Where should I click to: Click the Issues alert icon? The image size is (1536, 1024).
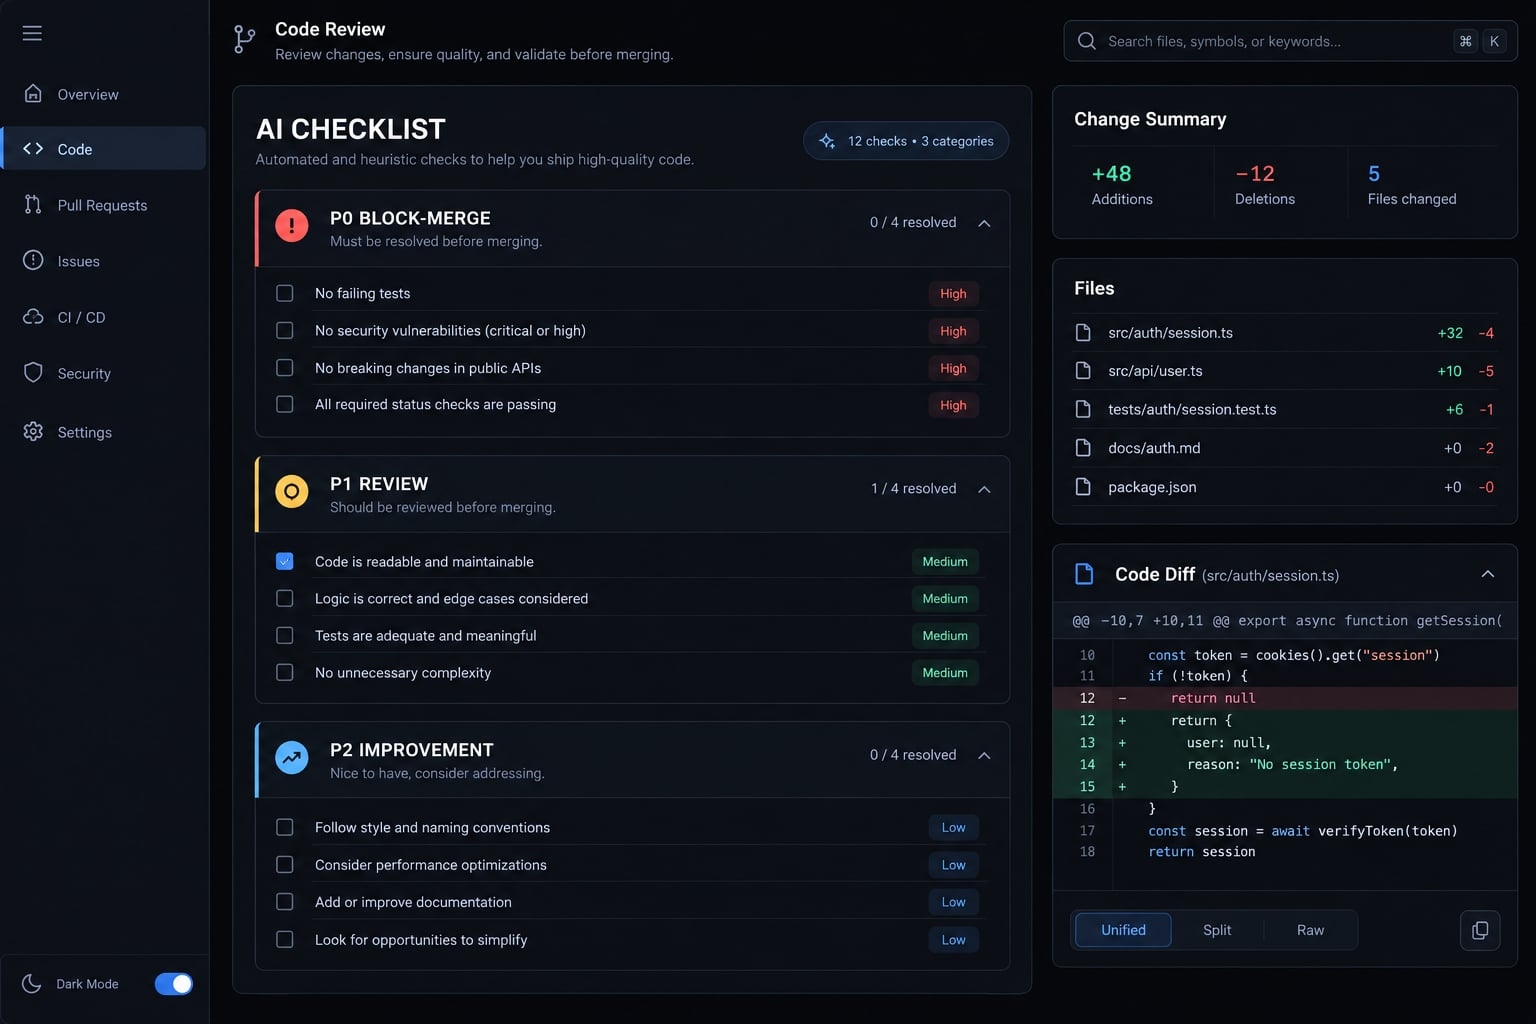coord(33,260)
